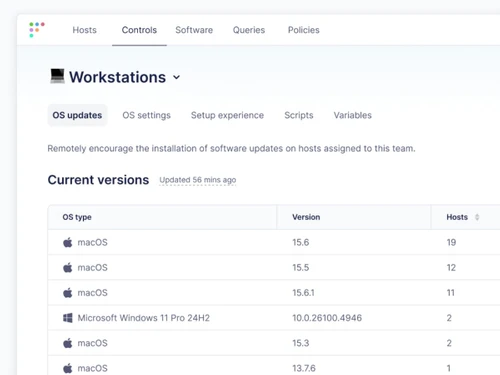Screen dimensions: 500x375
Task: Click host count 2 in Windows row
Action: pos(449,318)
